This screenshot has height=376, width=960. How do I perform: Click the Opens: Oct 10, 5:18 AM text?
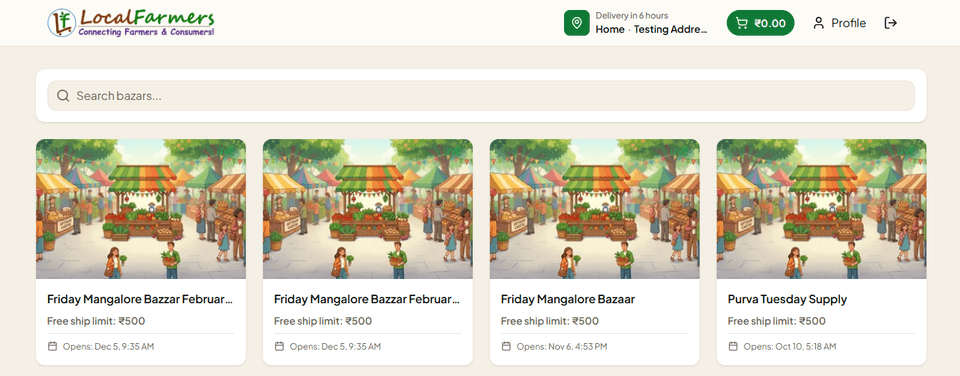(790, 347)
